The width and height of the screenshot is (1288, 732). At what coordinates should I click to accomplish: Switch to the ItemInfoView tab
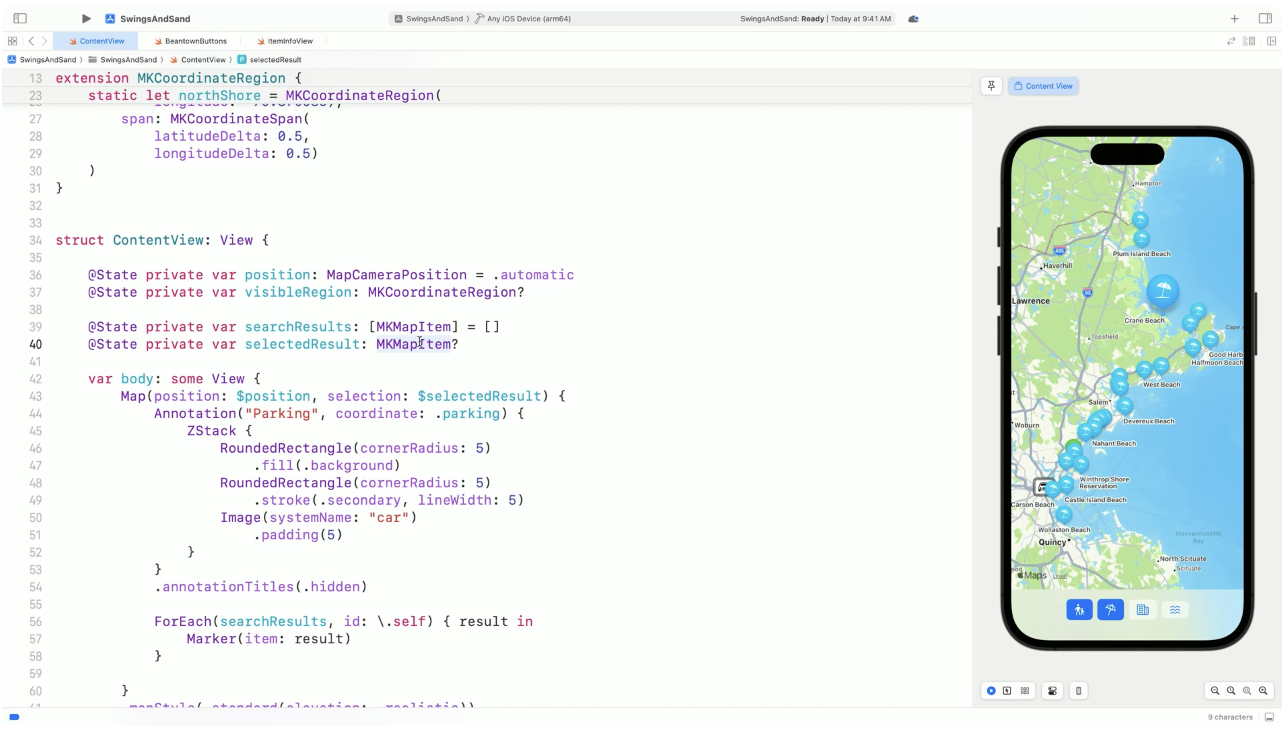(x=285, y=41)
